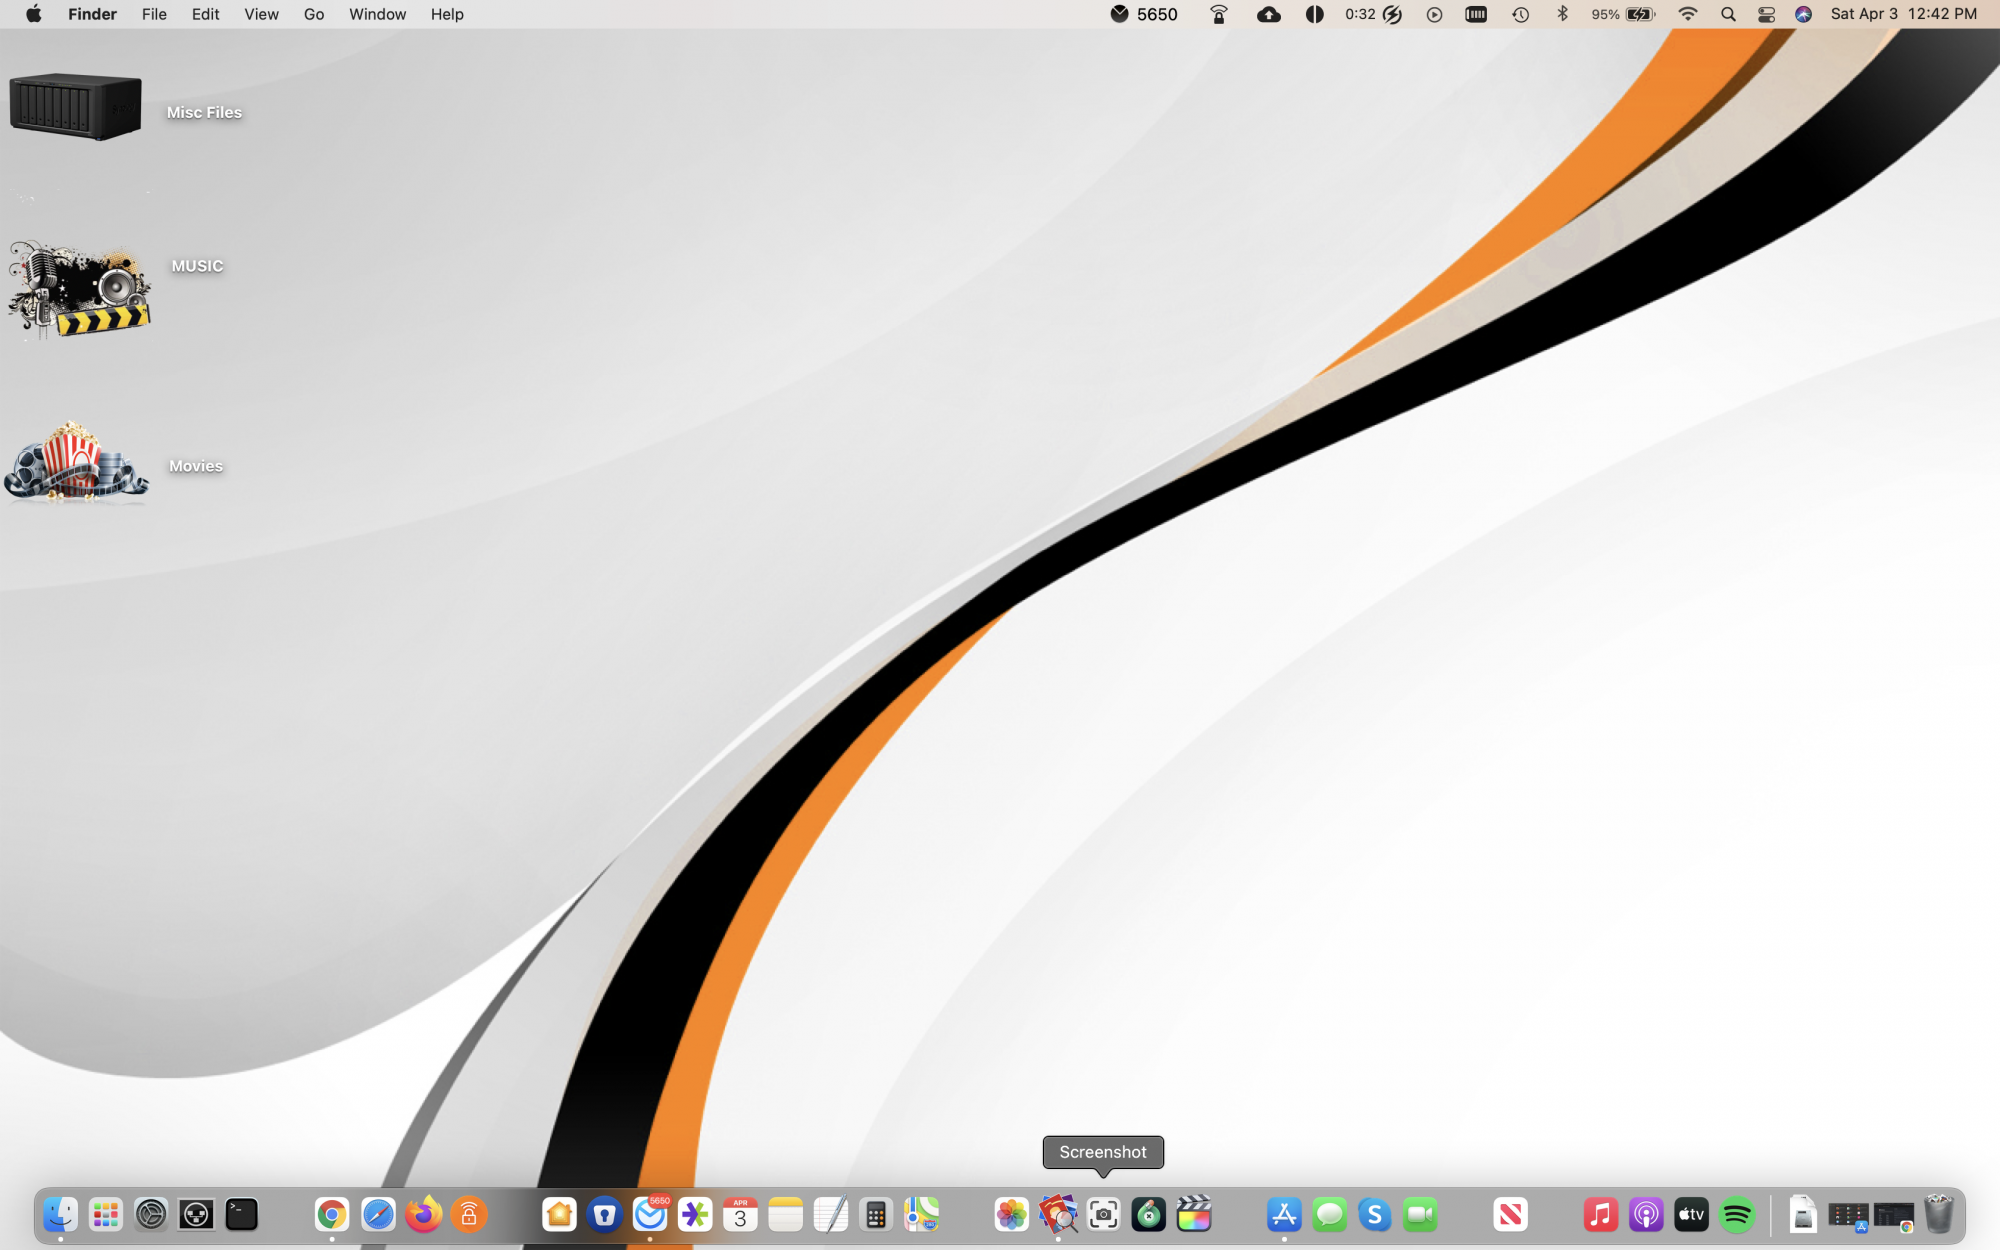Toggle the Bluetooth menu bar icon
The image size is (2000, 1250).
pos(1562,14)
